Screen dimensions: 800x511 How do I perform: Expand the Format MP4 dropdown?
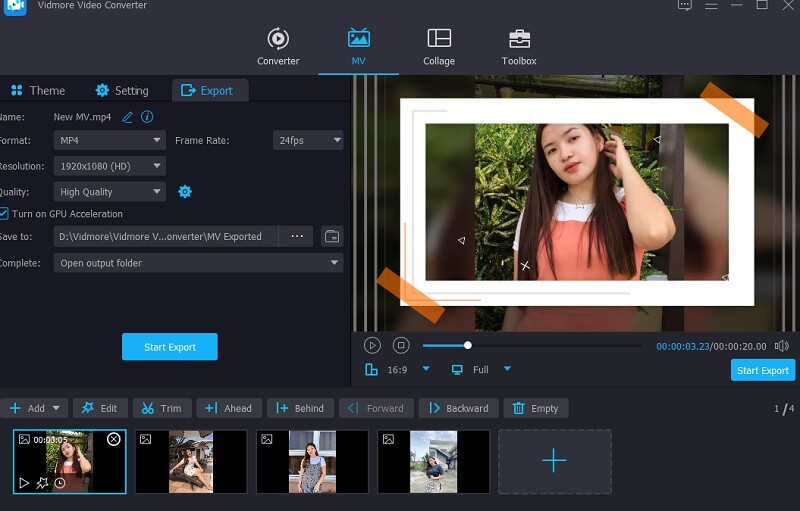click(x=109, y=141)
